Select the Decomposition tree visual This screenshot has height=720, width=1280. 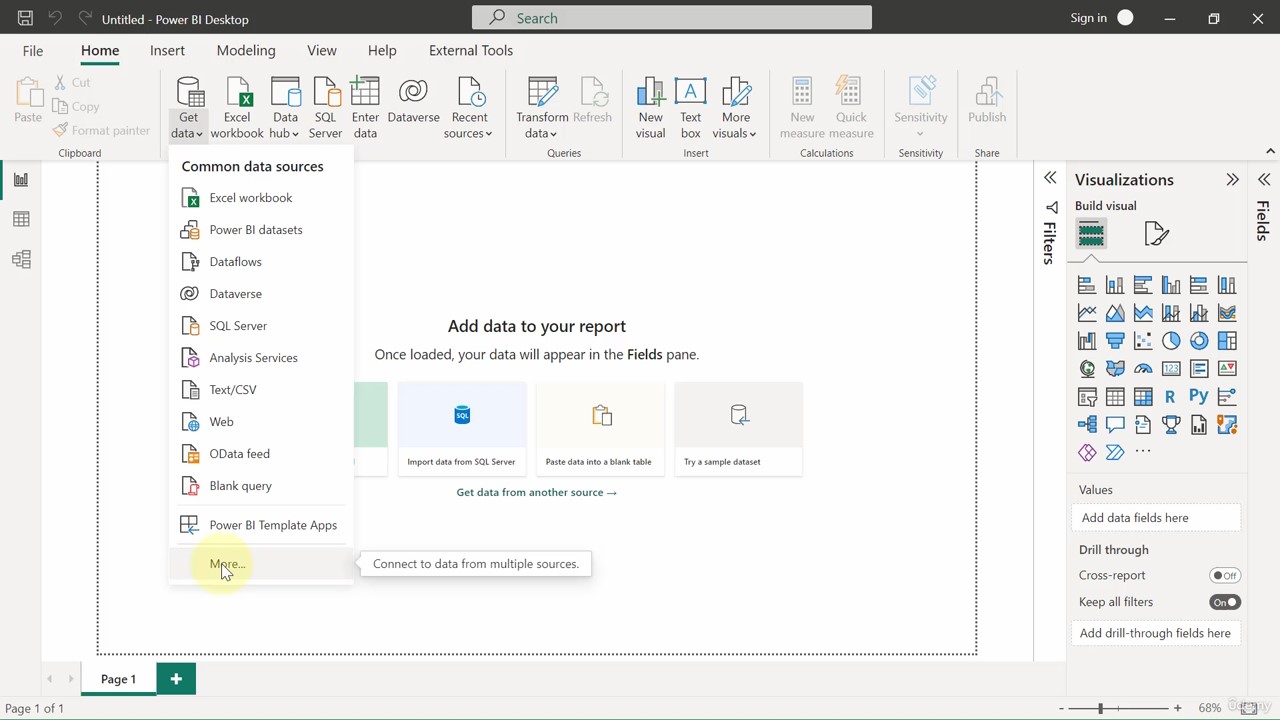click(1087, 425)
